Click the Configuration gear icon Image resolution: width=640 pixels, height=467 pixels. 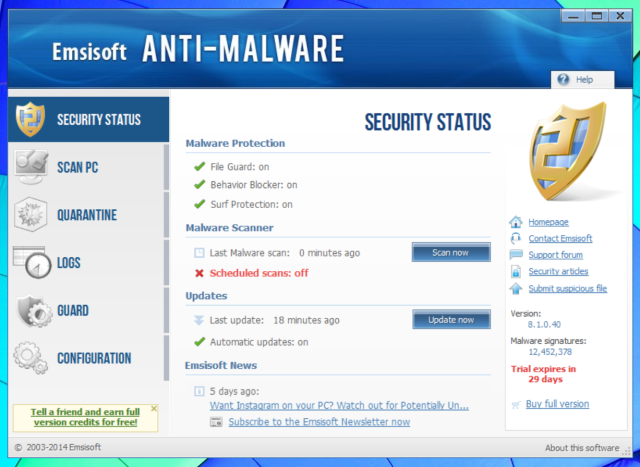click(31, 358)
